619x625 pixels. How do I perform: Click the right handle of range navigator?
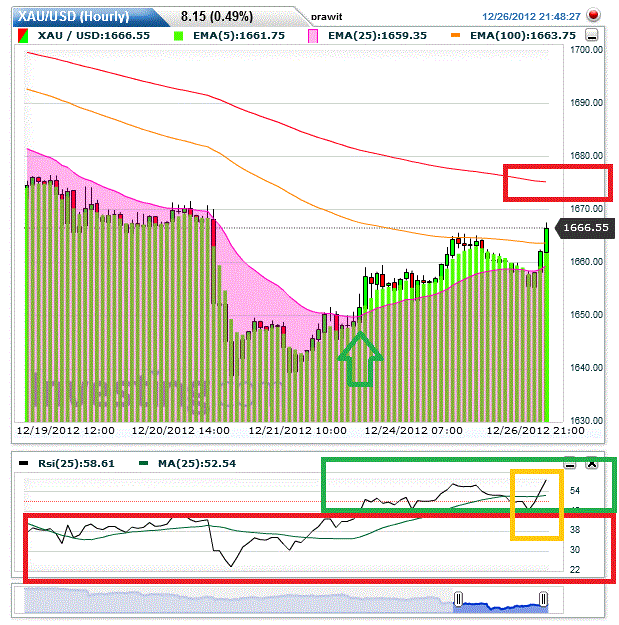tap(544, 599)
